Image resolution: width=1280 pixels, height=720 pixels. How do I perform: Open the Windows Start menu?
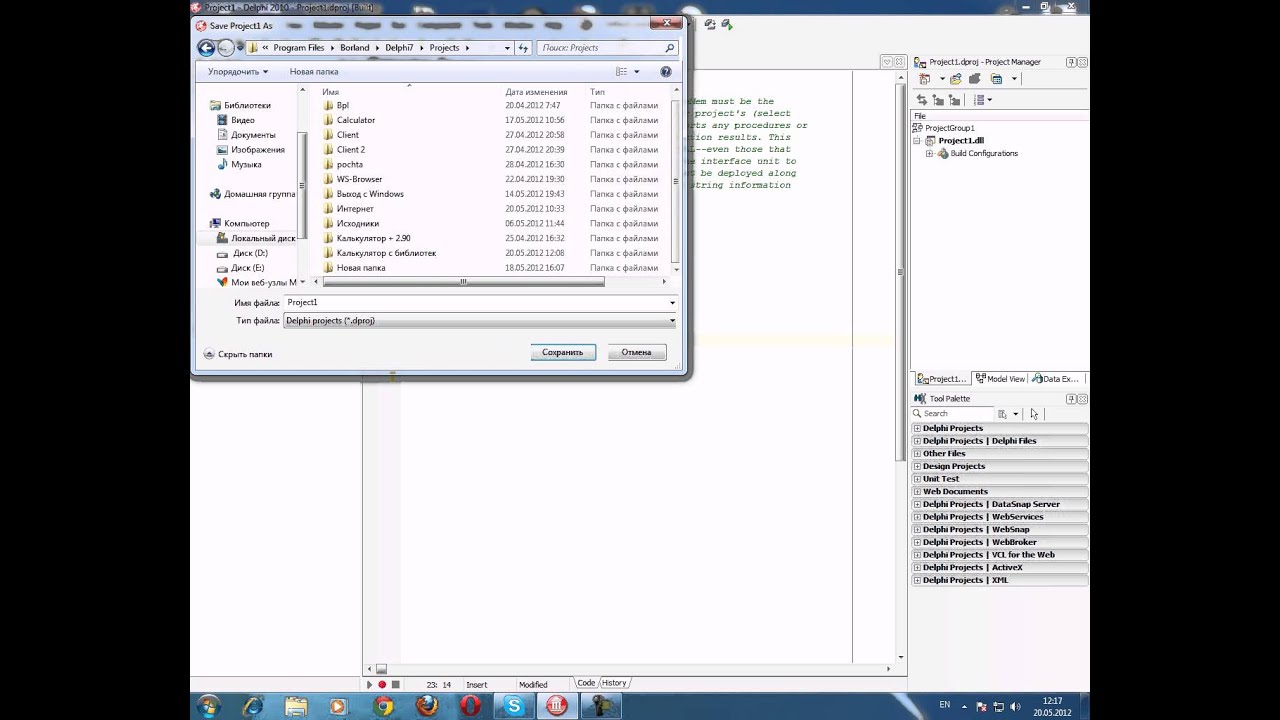point(208,706)
